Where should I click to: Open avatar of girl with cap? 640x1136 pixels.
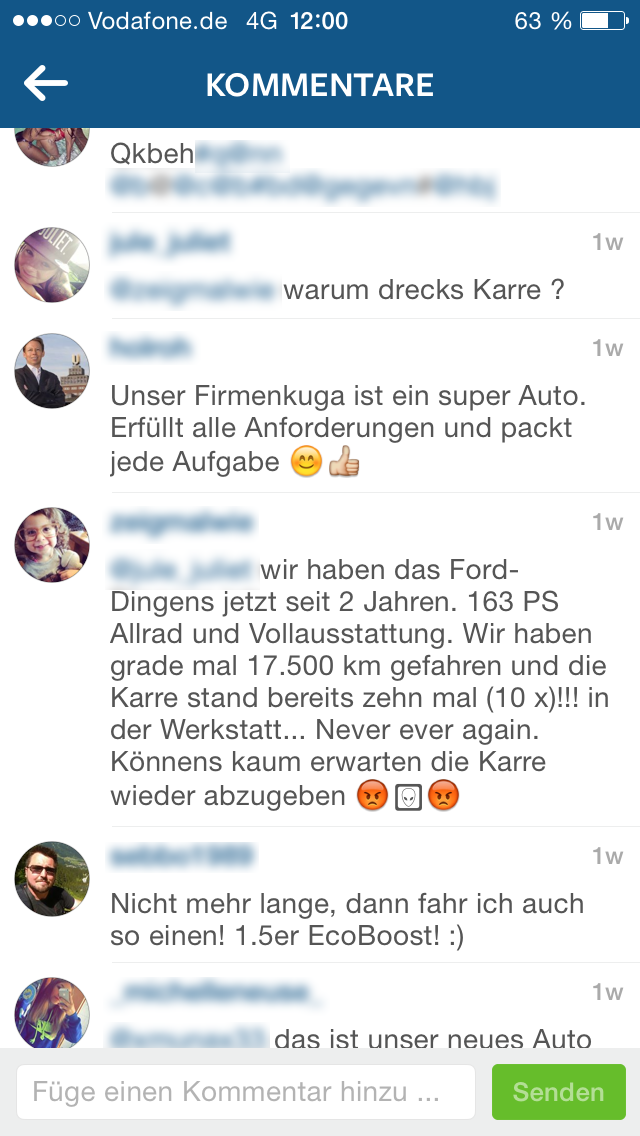(x=52, y=264)
